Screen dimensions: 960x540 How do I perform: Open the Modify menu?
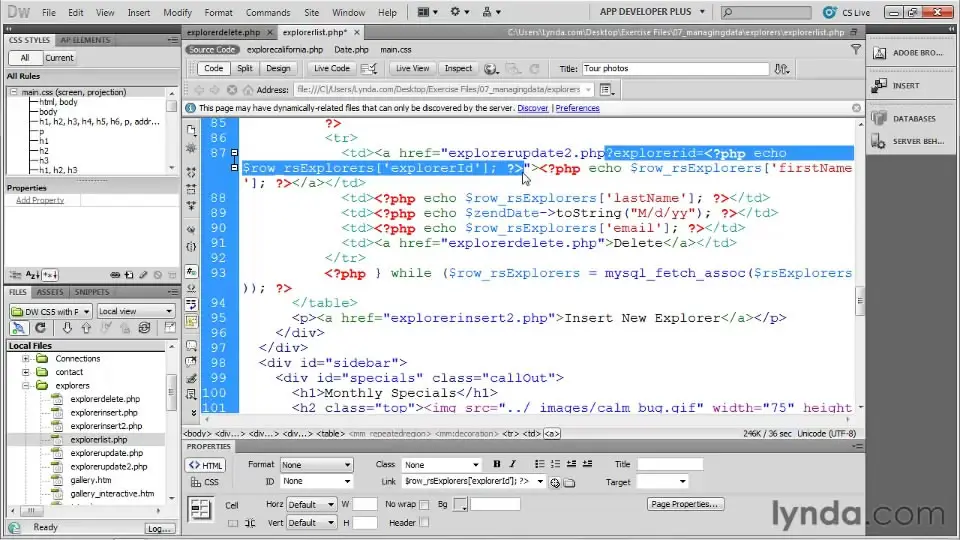(178, 12)
